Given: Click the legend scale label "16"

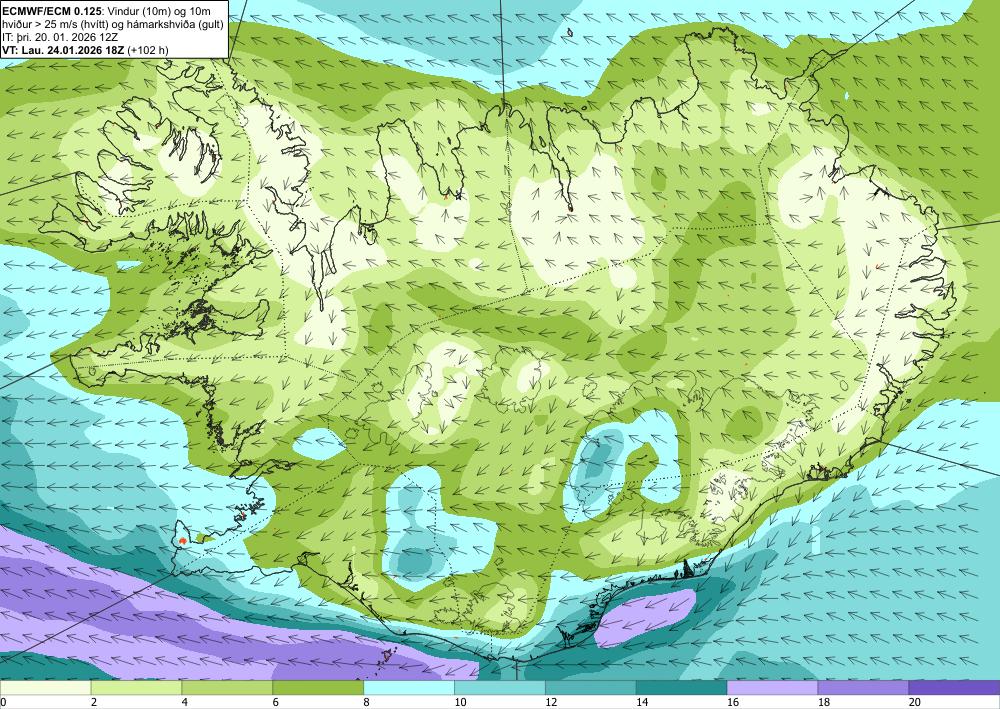Looking at the screenshot, I should [x=733, y=703].
